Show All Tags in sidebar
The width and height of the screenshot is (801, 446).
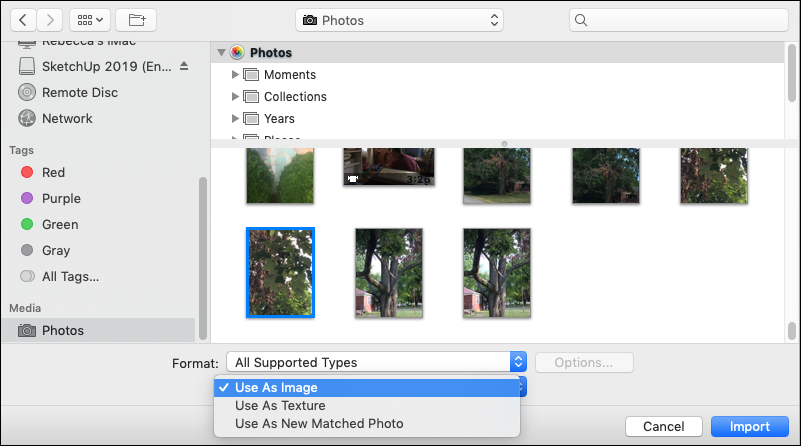[x=70, y=276]
